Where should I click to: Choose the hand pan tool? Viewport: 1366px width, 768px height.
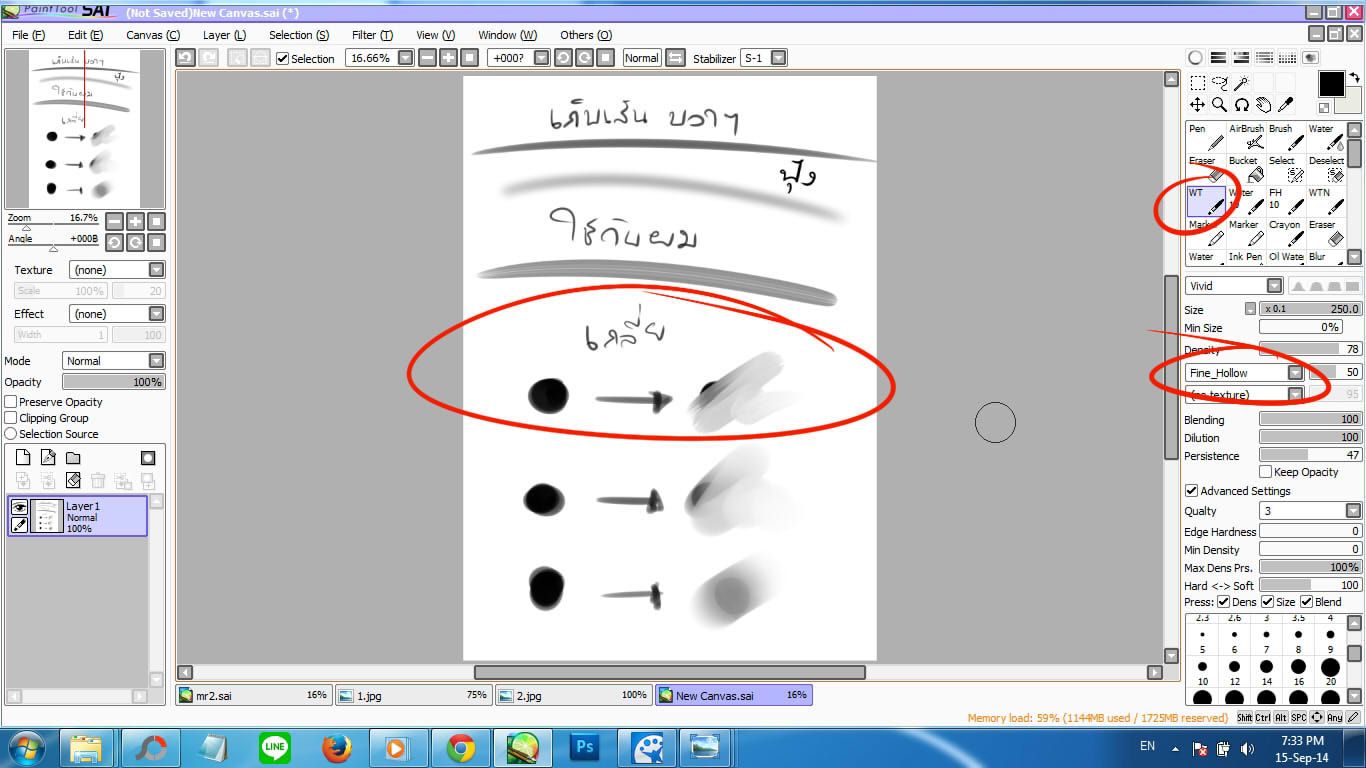point(1263,104)
